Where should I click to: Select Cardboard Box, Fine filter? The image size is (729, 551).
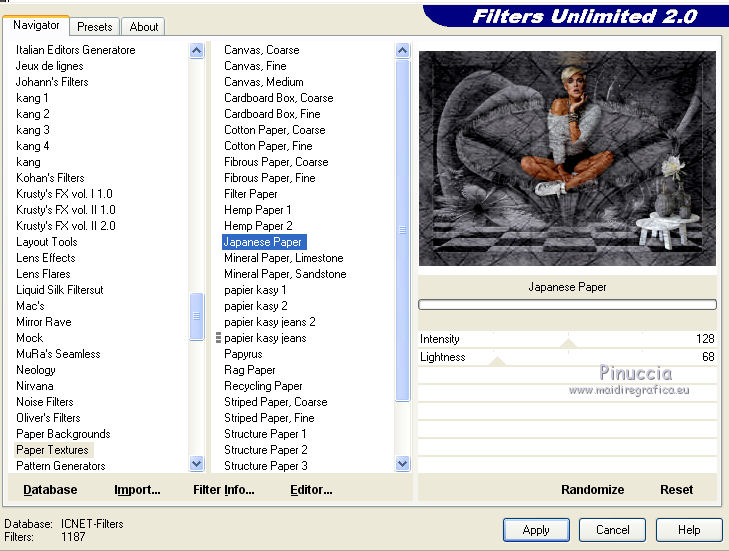pyautogui.click(x=272, y=114)
